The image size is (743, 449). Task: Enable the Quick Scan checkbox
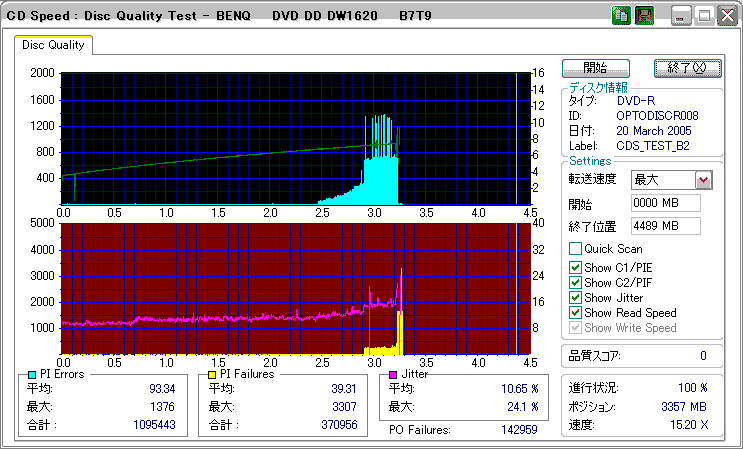[575, 249]
